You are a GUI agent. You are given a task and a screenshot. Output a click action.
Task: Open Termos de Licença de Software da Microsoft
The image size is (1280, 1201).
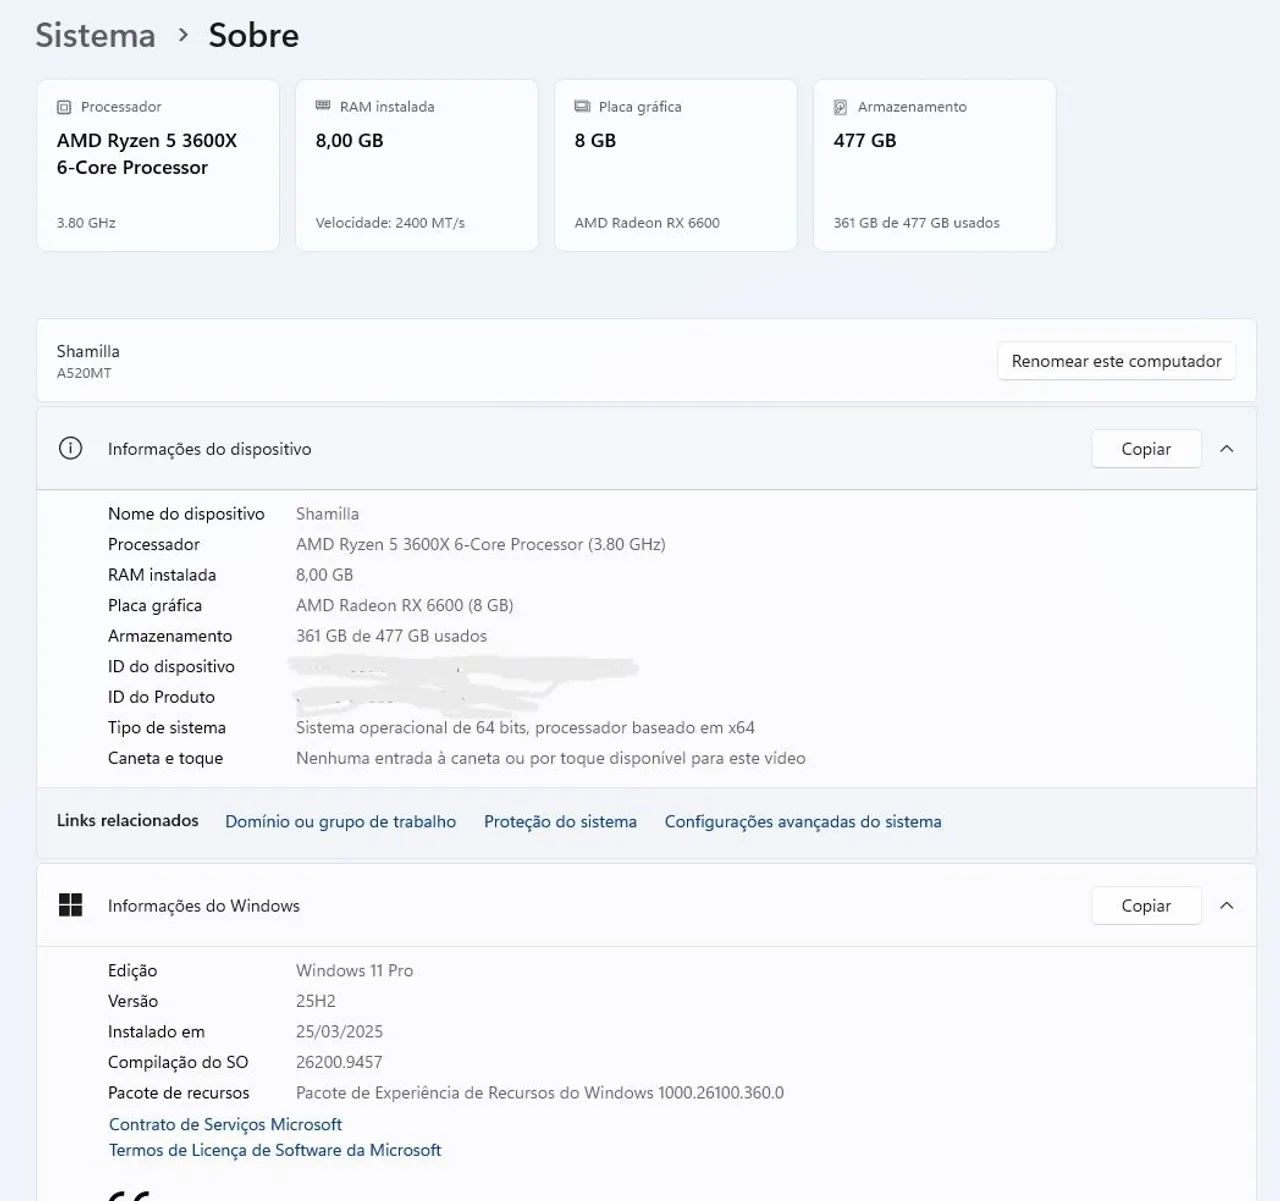tap(275, 1150)
